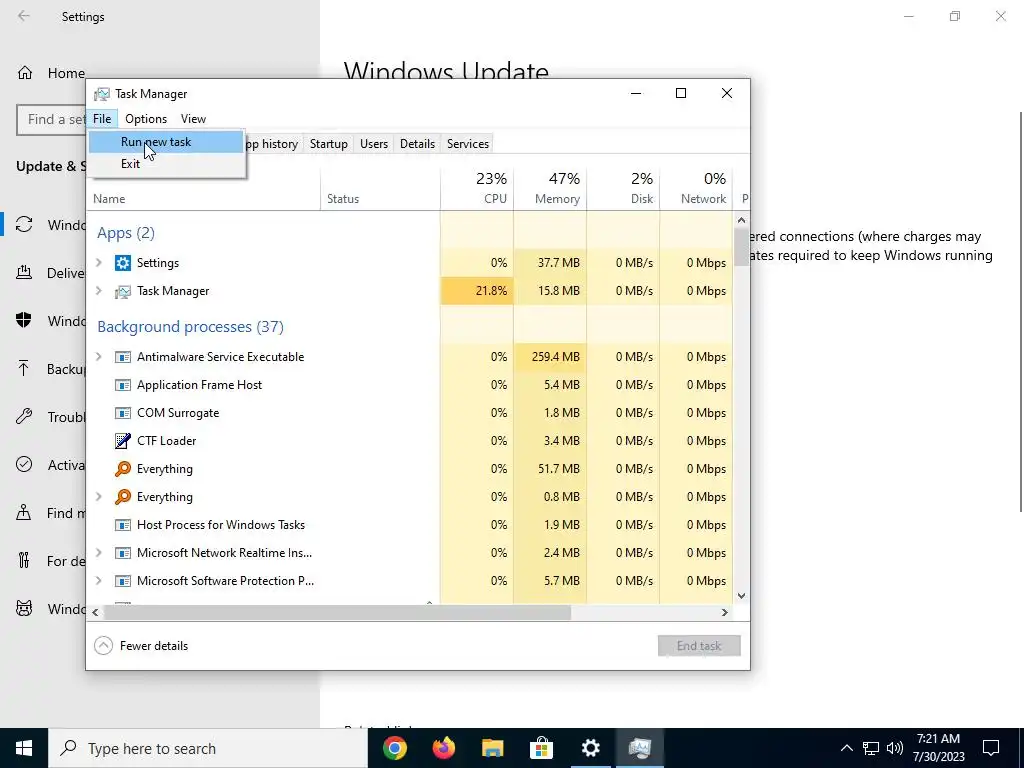Click the Microsoft Network Realtime Inspection icon

click(x=123, y=553)
